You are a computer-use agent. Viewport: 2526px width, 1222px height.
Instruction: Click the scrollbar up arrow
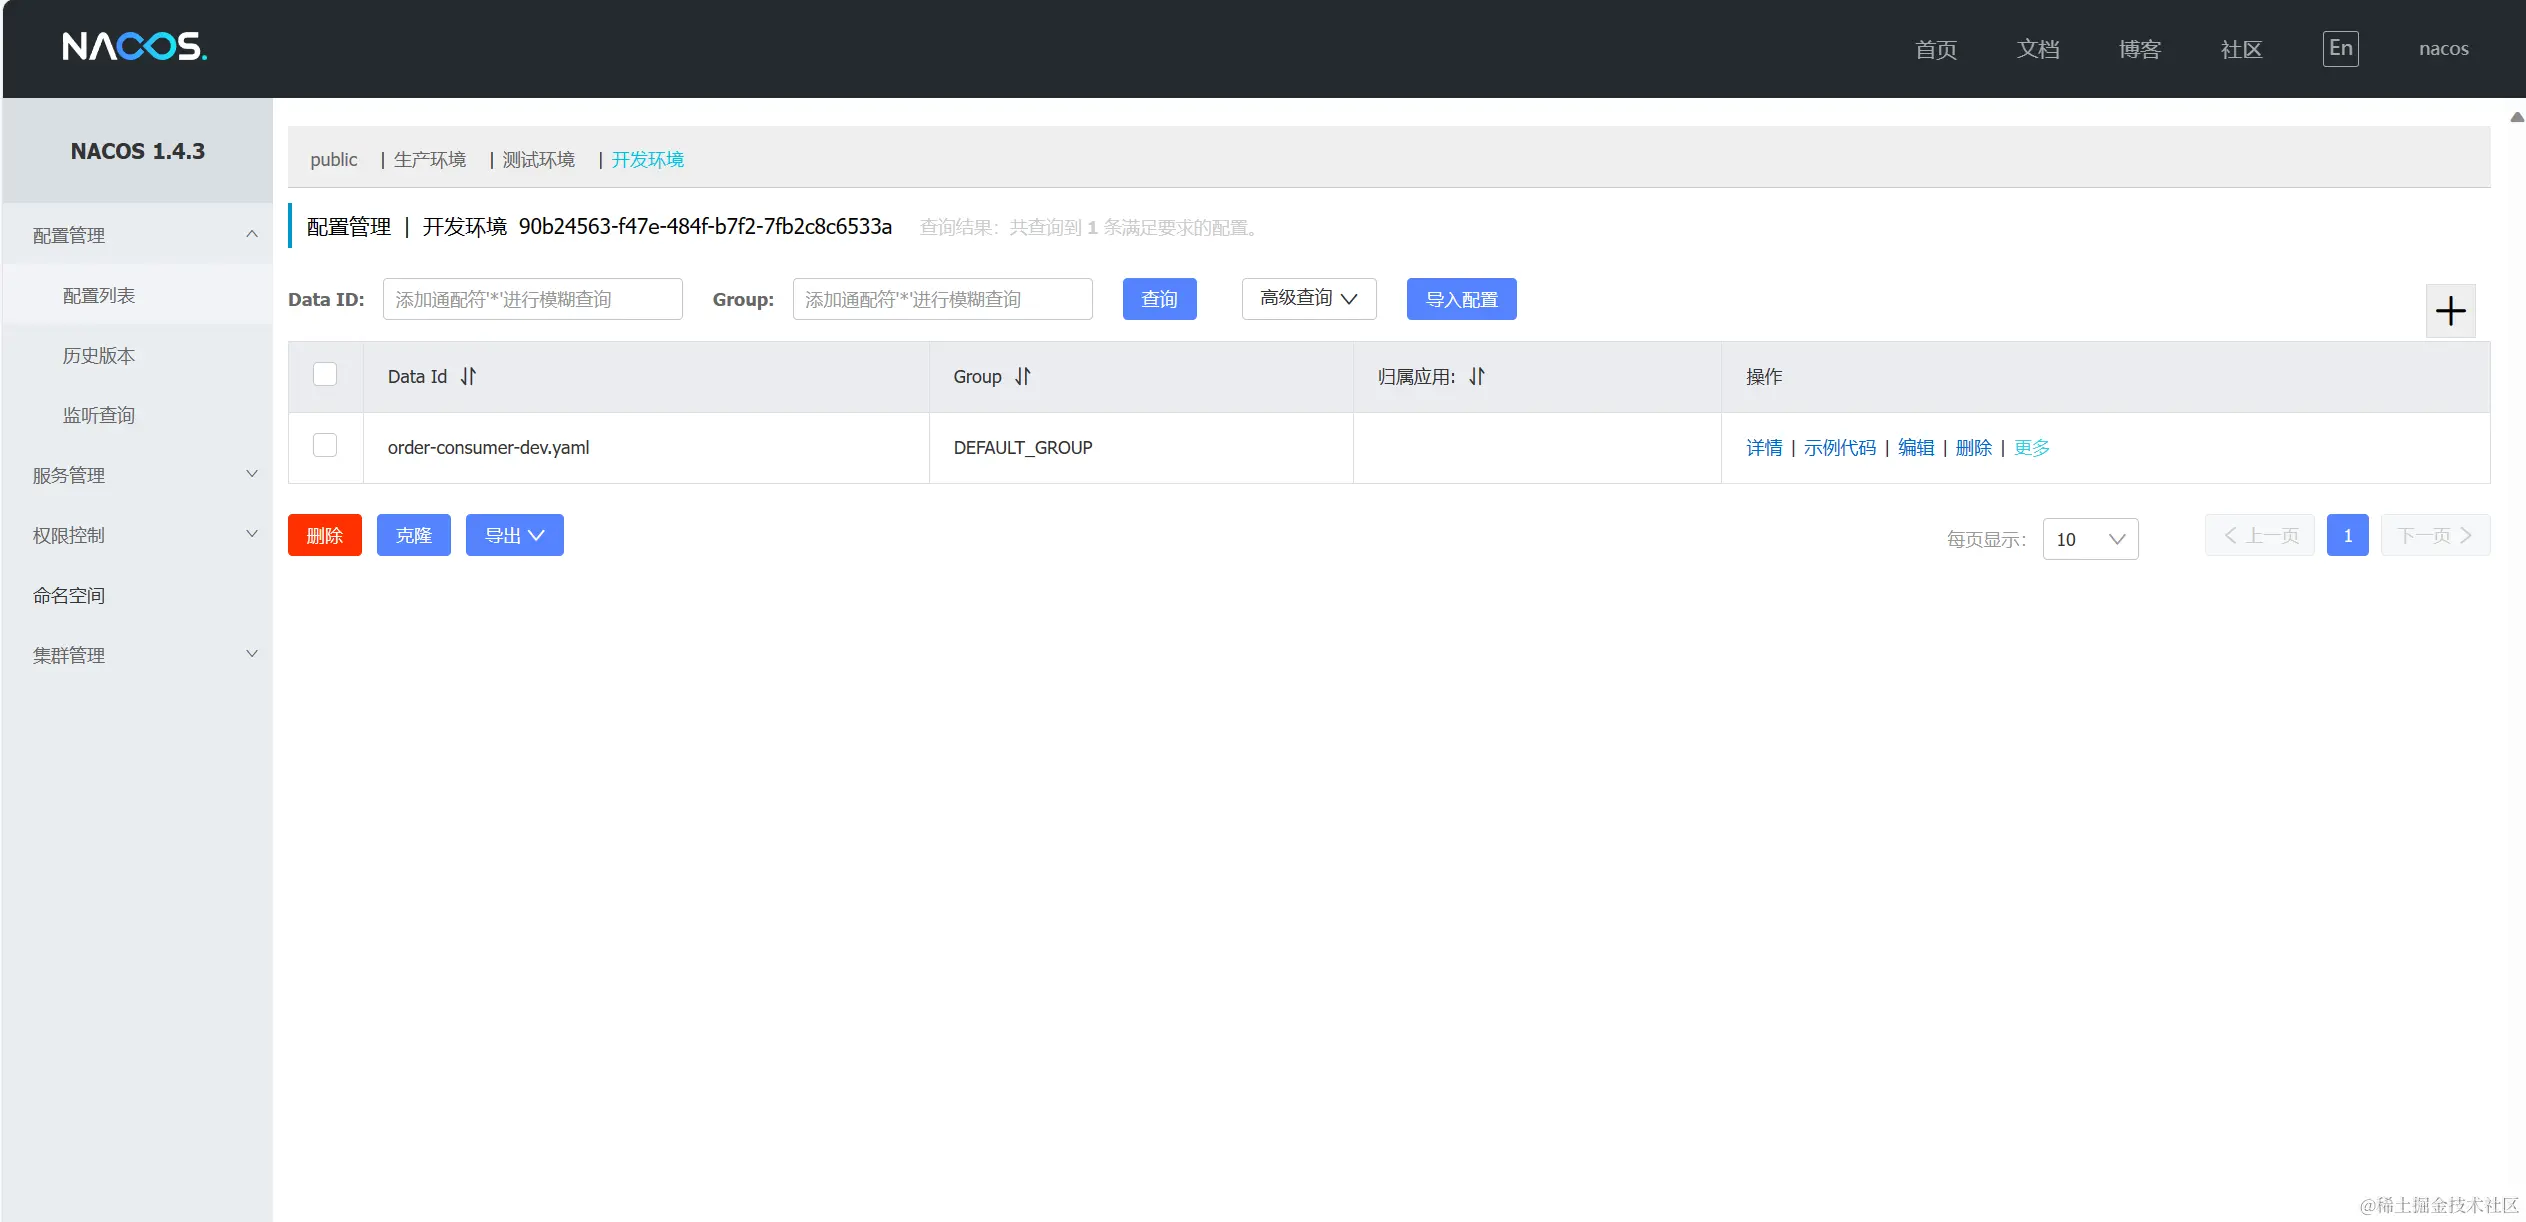point(2516,117)
